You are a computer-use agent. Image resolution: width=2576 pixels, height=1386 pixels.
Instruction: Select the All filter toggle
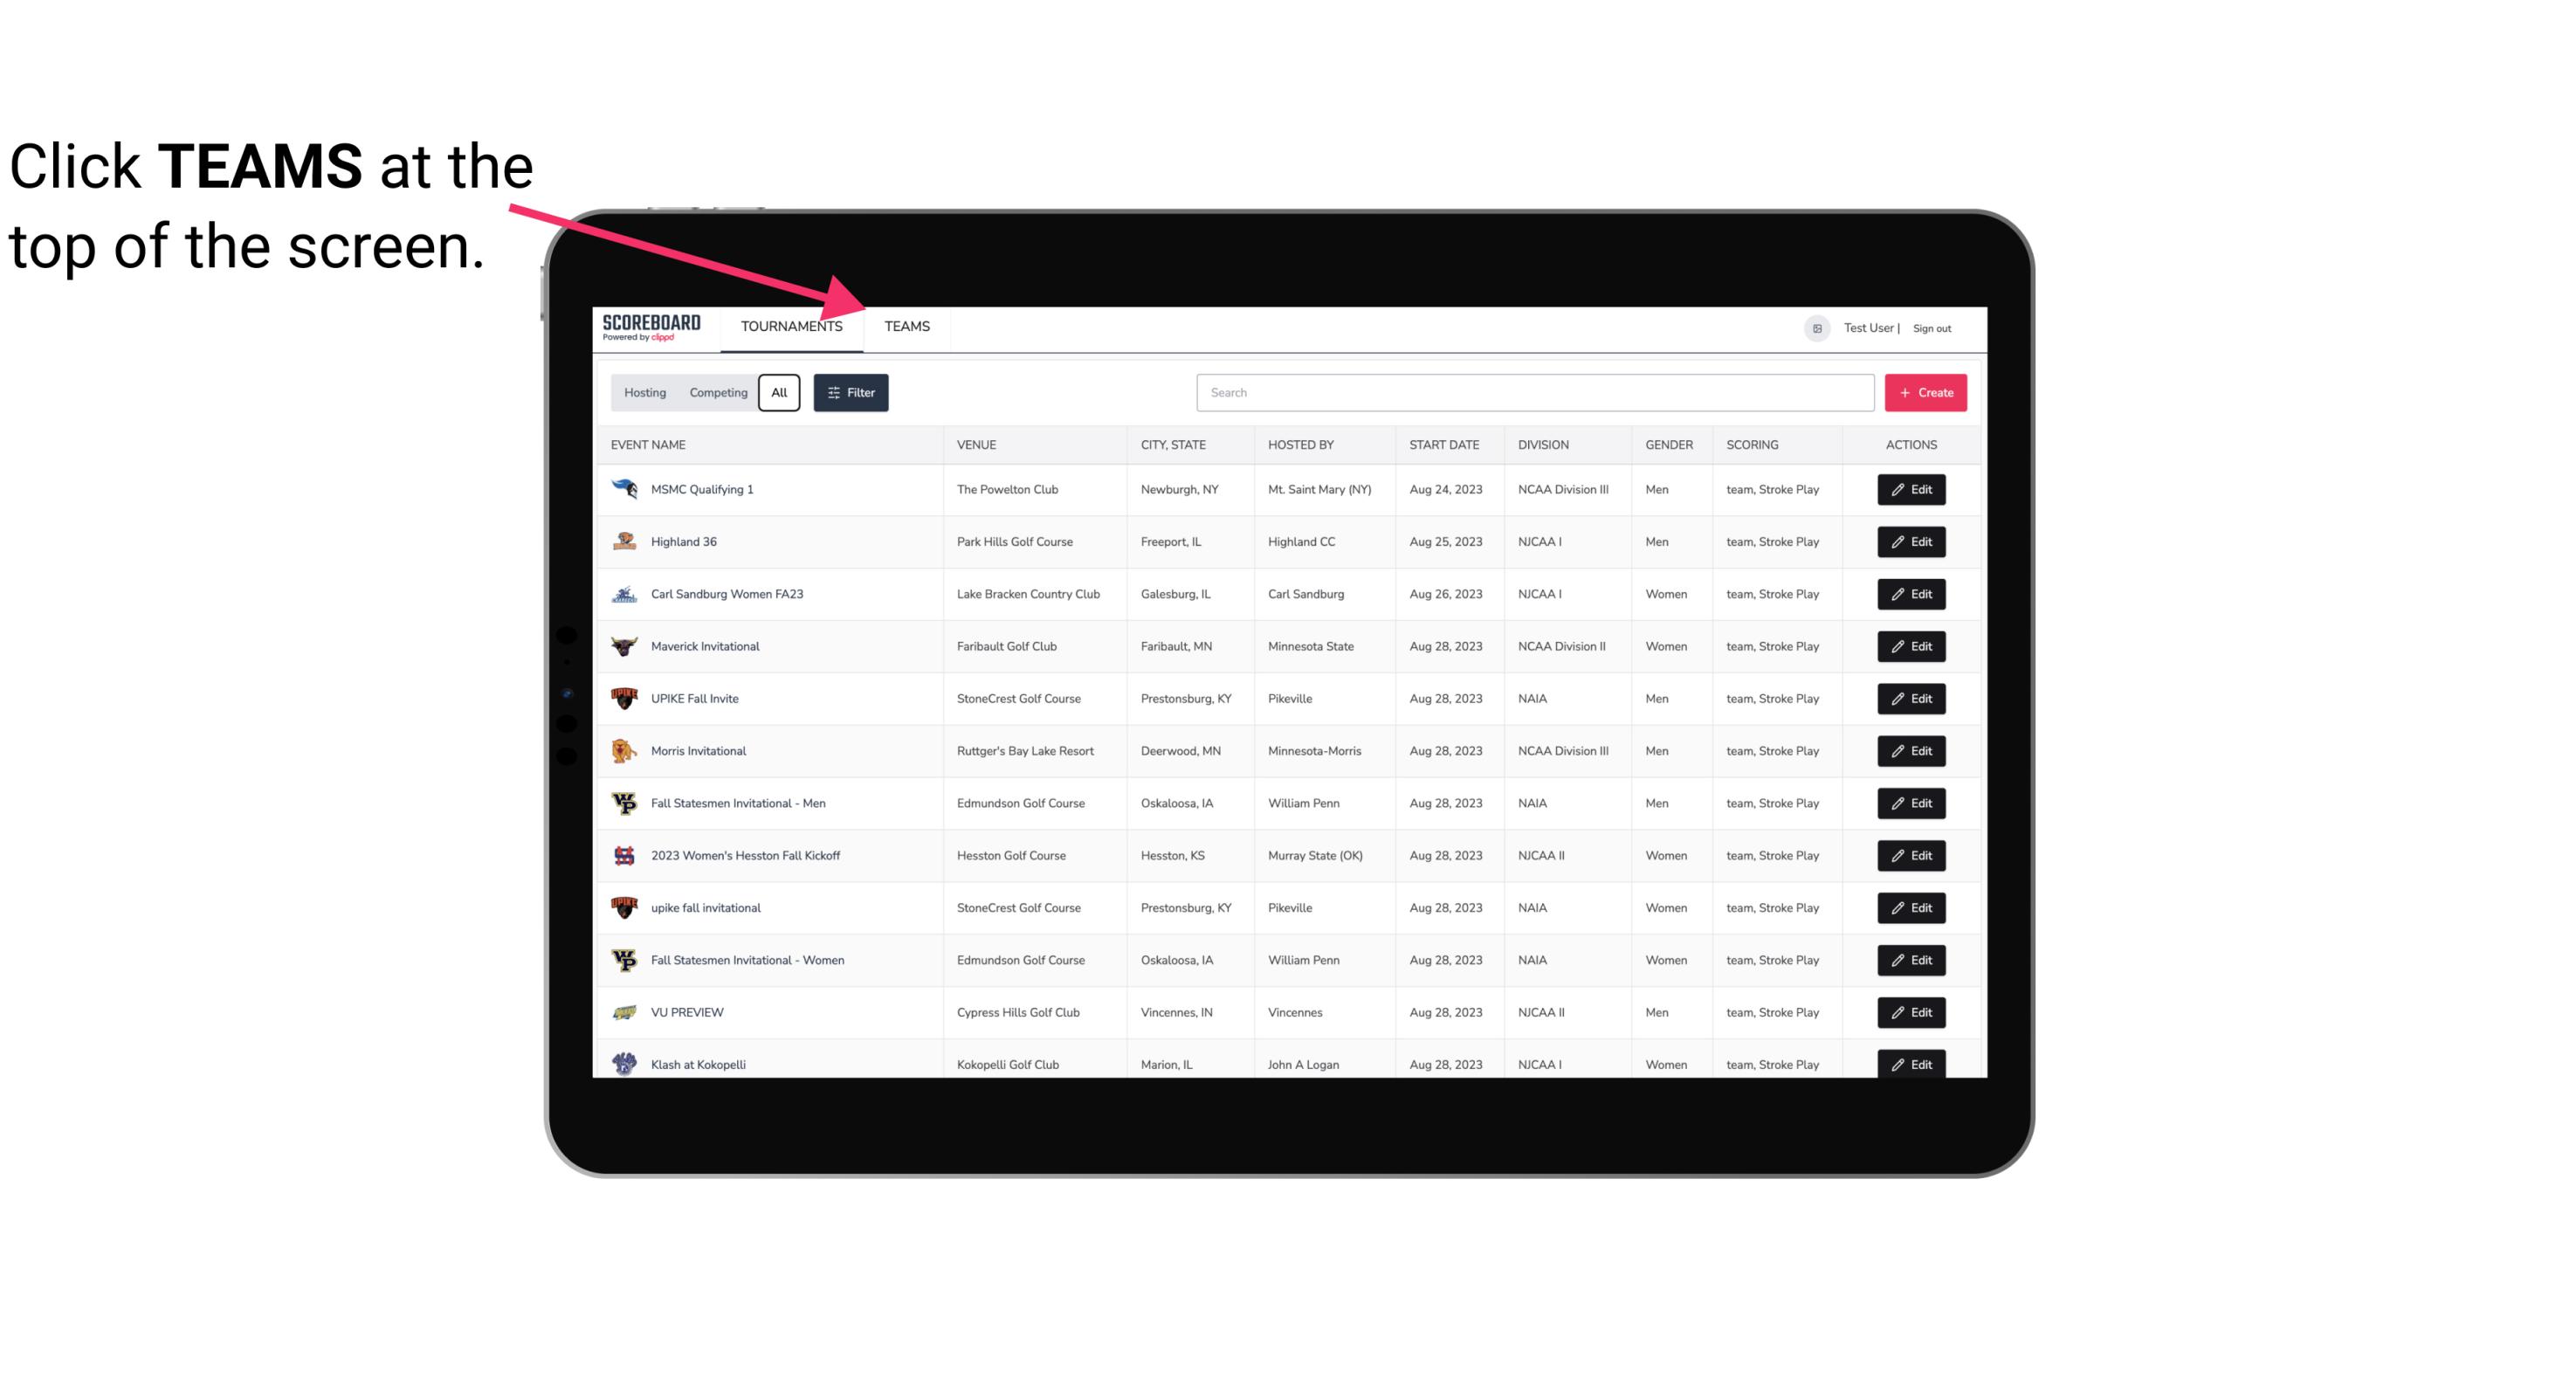[x=778, y=391]
